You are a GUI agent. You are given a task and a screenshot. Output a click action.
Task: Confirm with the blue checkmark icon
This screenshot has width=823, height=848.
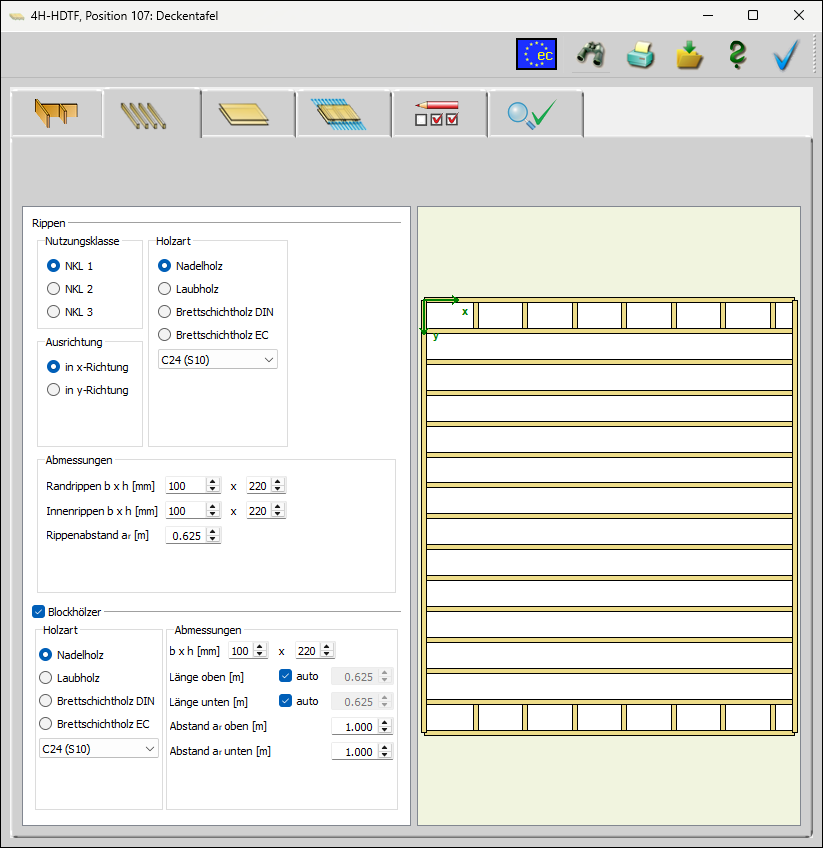point(786,54)
